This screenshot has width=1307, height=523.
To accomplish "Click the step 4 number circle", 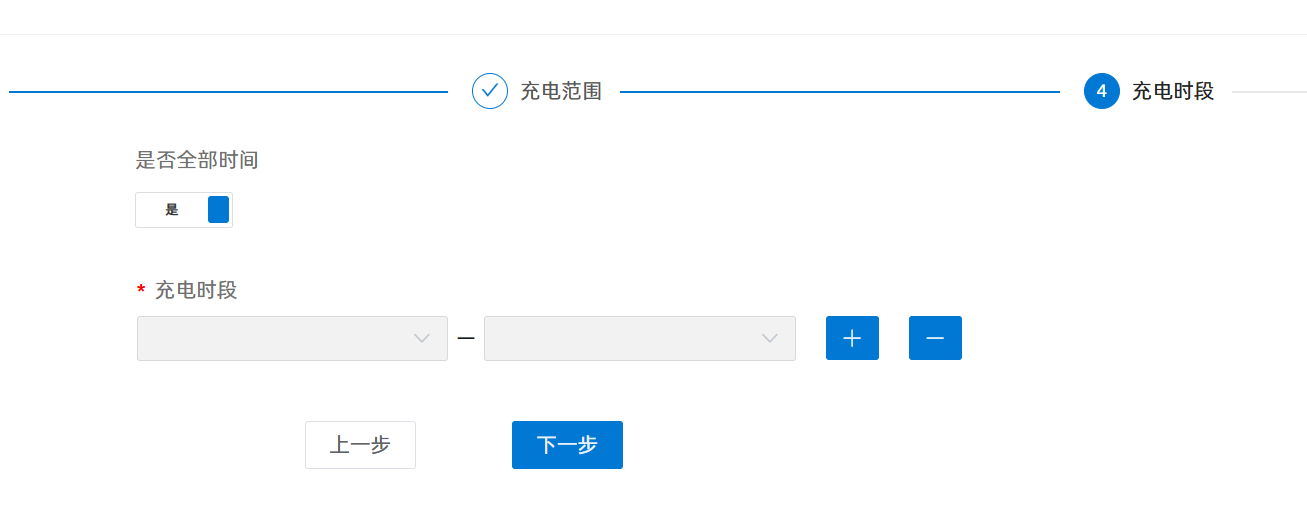I will (x=1101, y=91).
